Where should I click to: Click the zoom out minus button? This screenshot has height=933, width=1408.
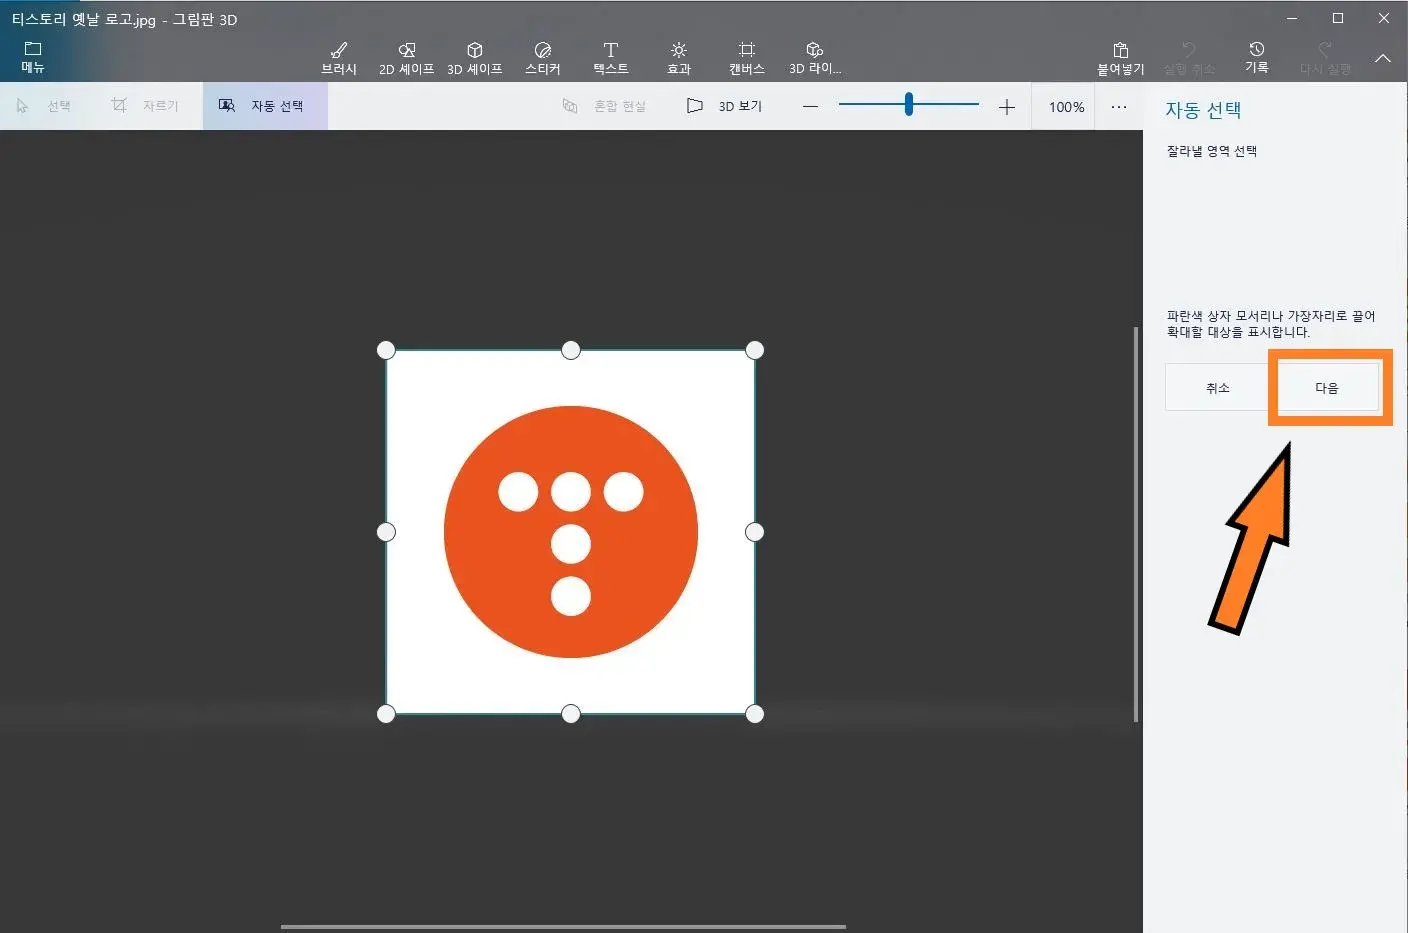click(x=811, y=106)
